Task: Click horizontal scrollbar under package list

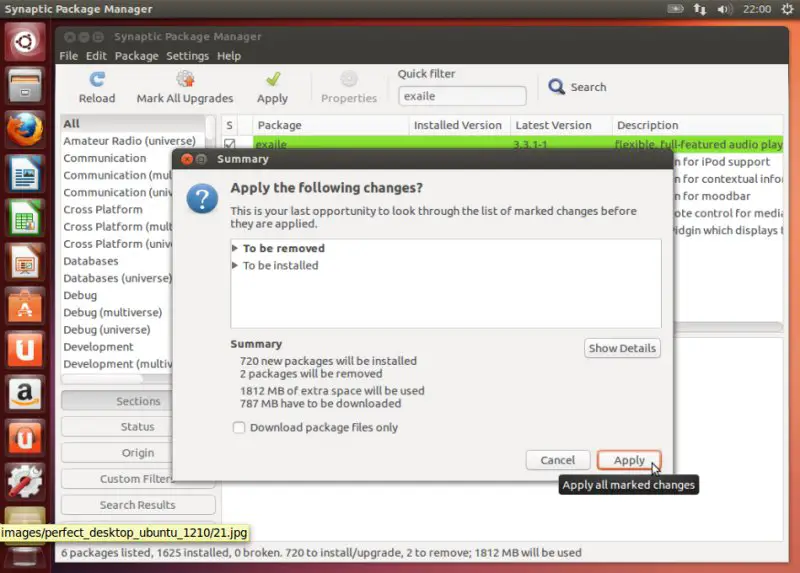Action: coord(728,326)
